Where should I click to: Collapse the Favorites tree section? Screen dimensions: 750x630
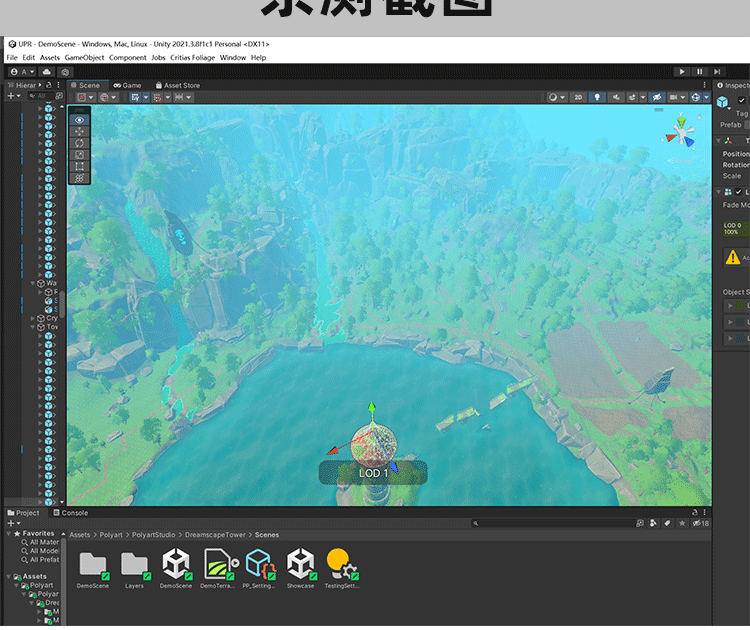coord(9,533)
